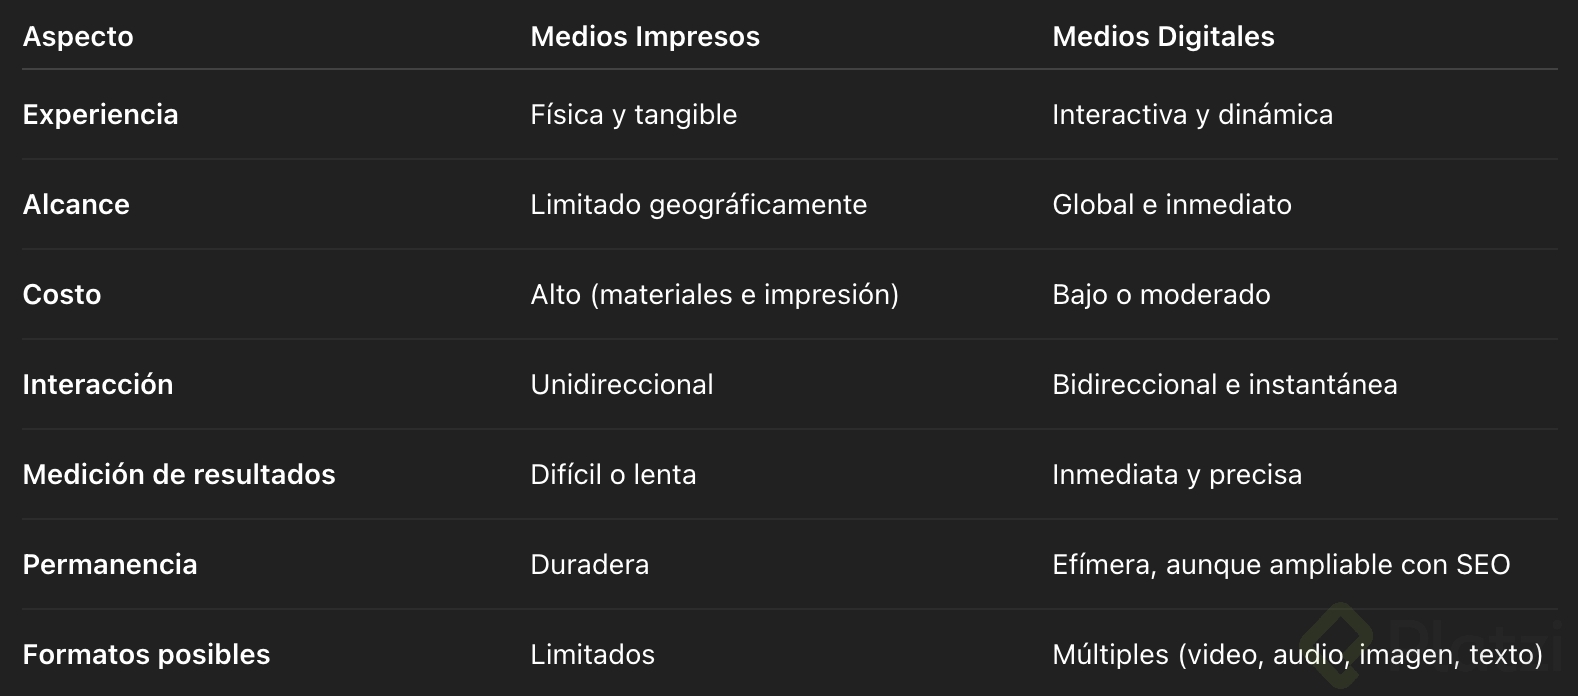This screenshot has height=696, width=1578.
Task: Select the 'Física y tangible' cell
Action: 633,115
